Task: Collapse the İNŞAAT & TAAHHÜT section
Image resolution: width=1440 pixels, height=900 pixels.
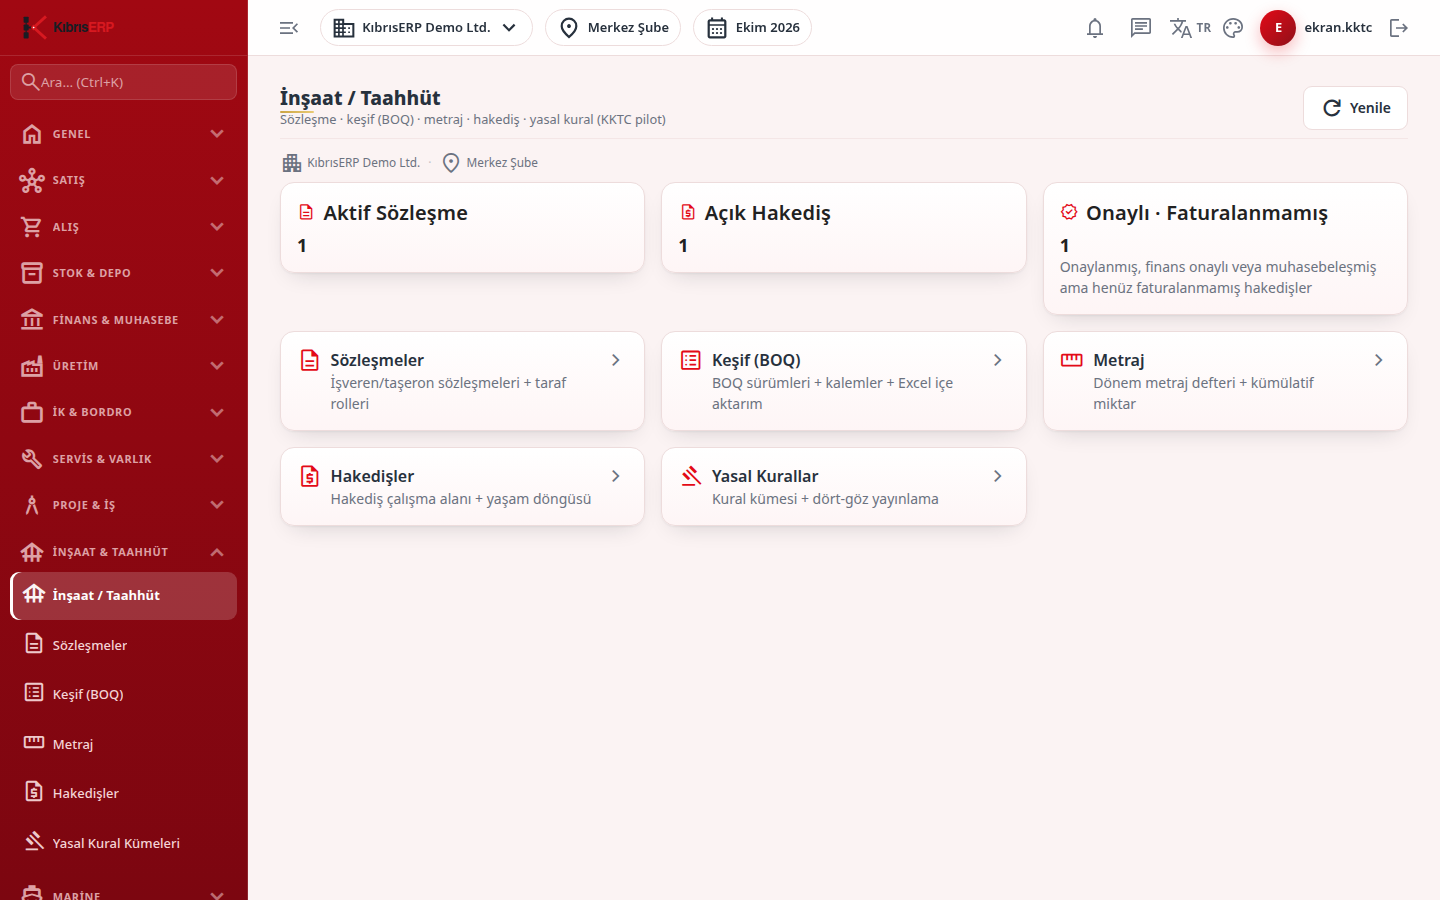Action: [124, 552]
